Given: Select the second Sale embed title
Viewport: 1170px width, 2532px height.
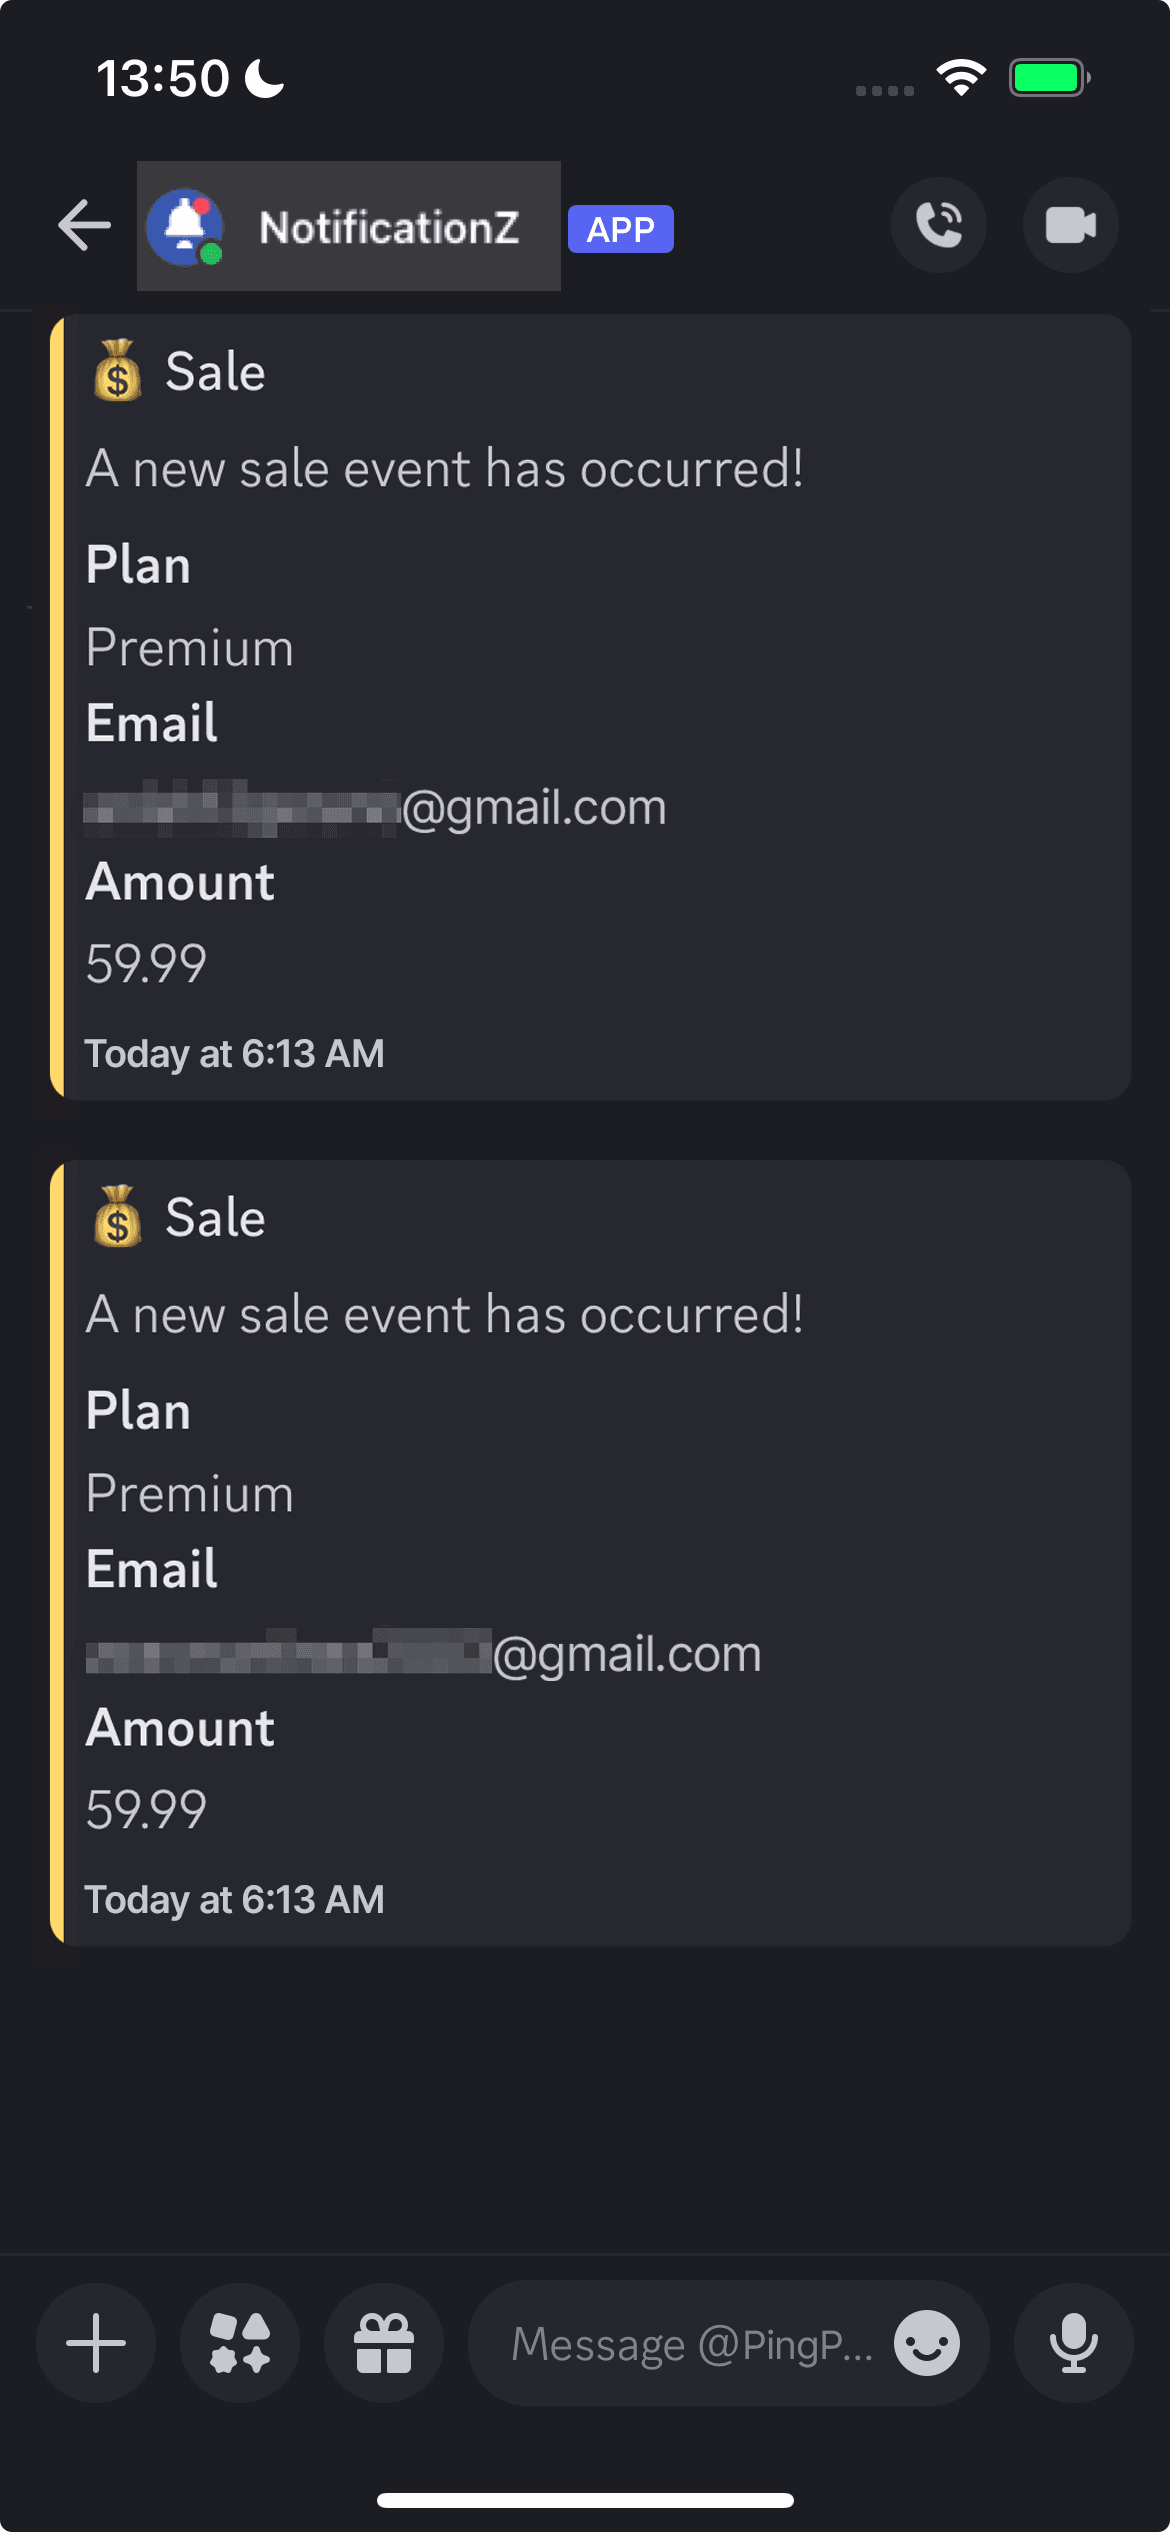Looking at the screenshot, I should (x=215, y=1218).
